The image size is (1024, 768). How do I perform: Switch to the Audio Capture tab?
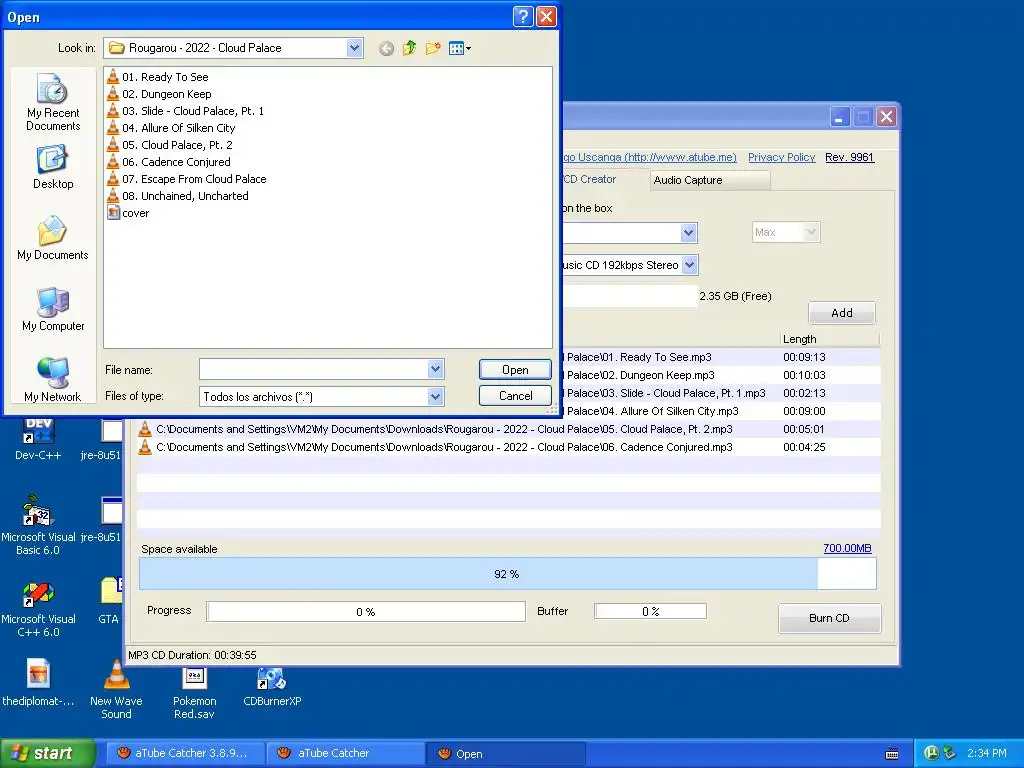[x=710, y=180]
